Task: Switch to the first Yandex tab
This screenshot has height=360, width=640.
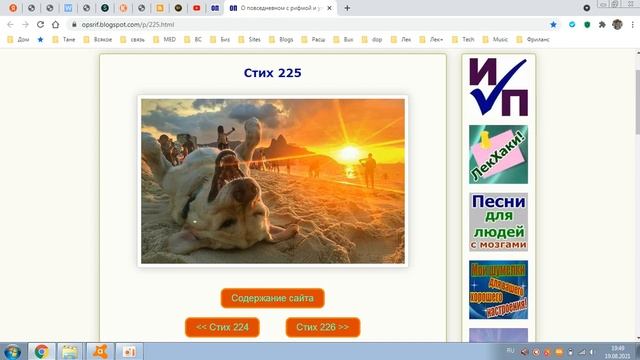Action: 13,8
